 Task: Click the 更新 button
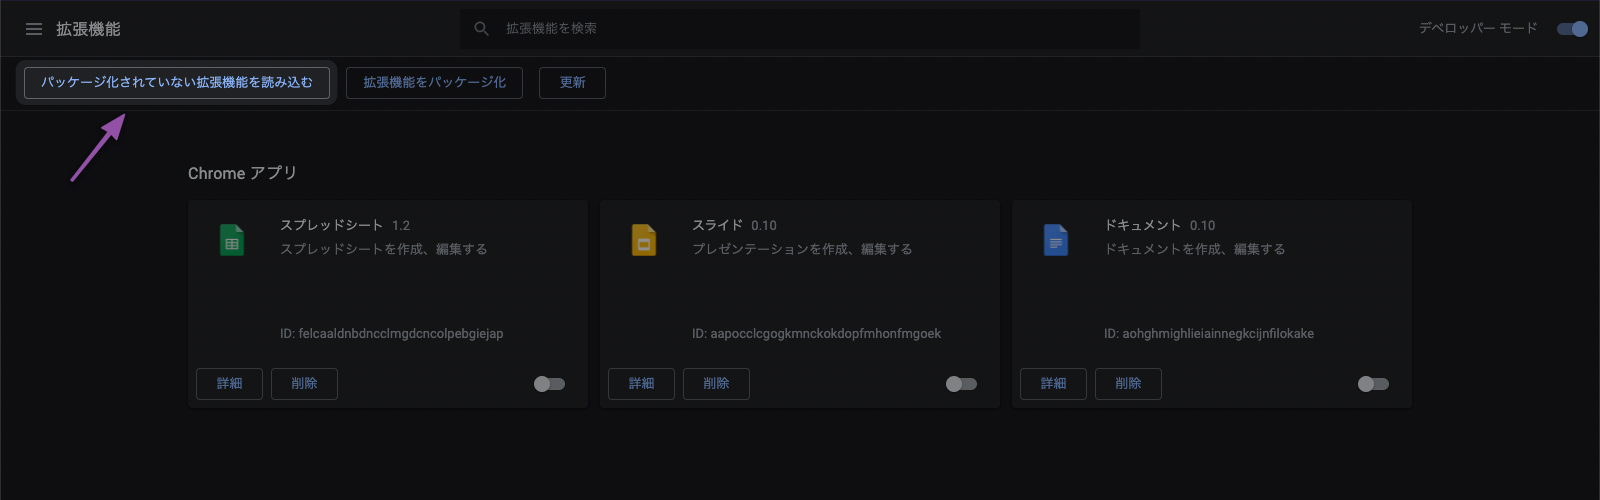(572, 83)
